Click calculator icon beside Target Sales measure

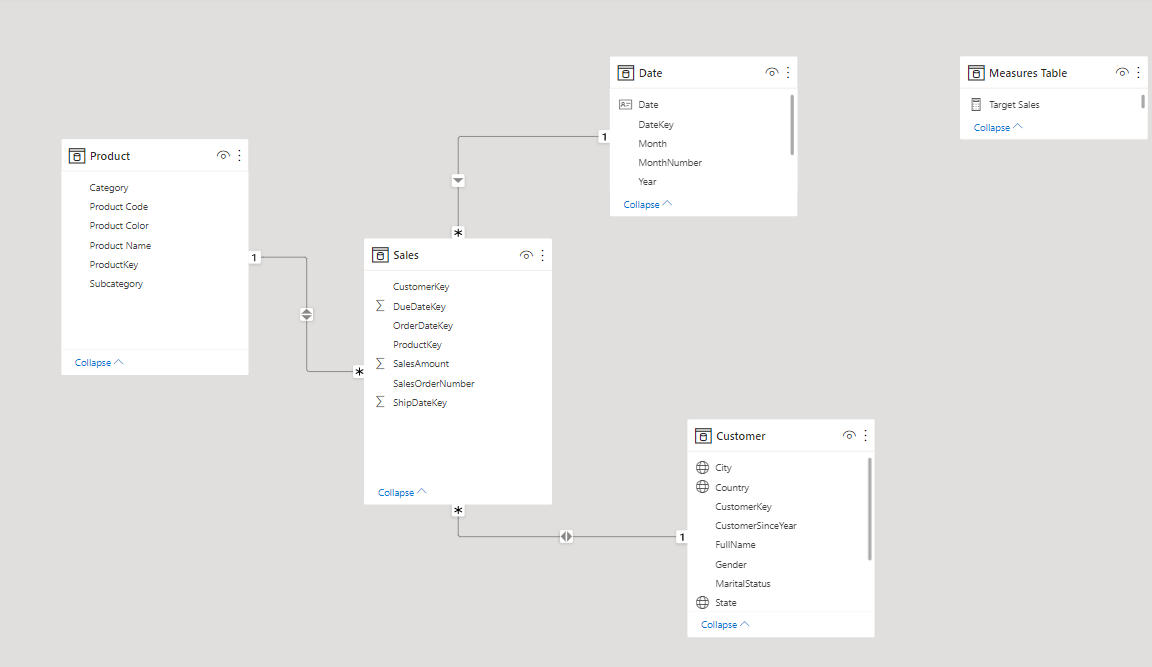976,104
